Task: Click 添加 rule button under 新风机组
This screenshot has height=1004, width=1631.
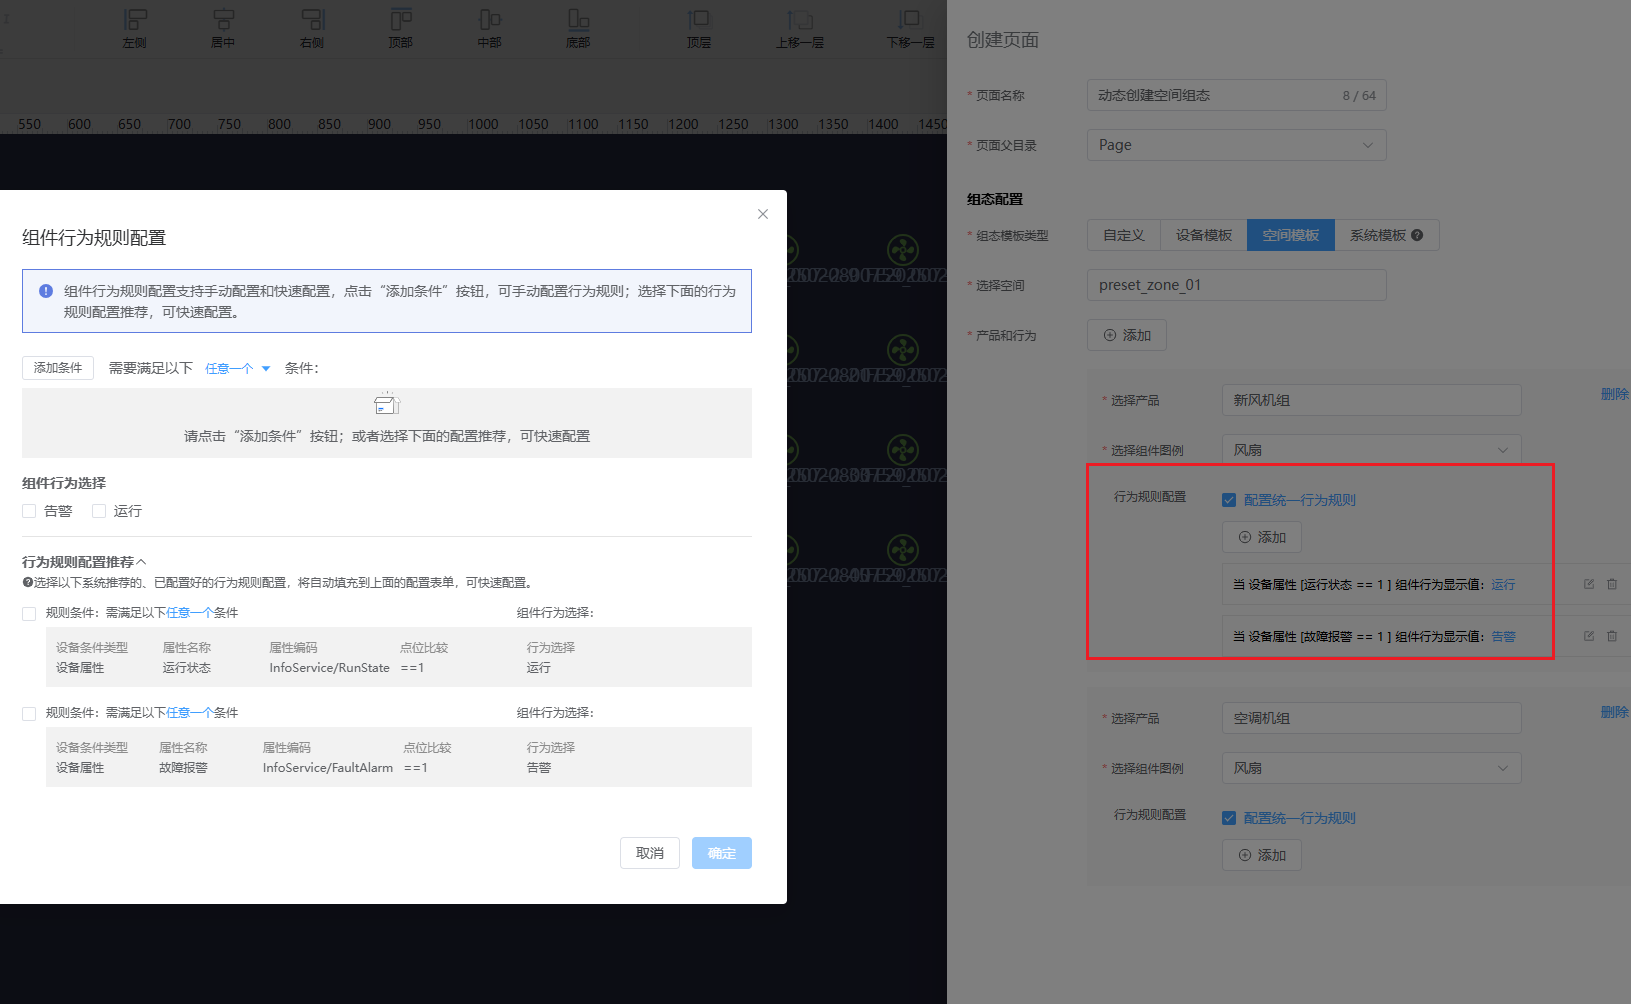Action: pos(1262,537)
